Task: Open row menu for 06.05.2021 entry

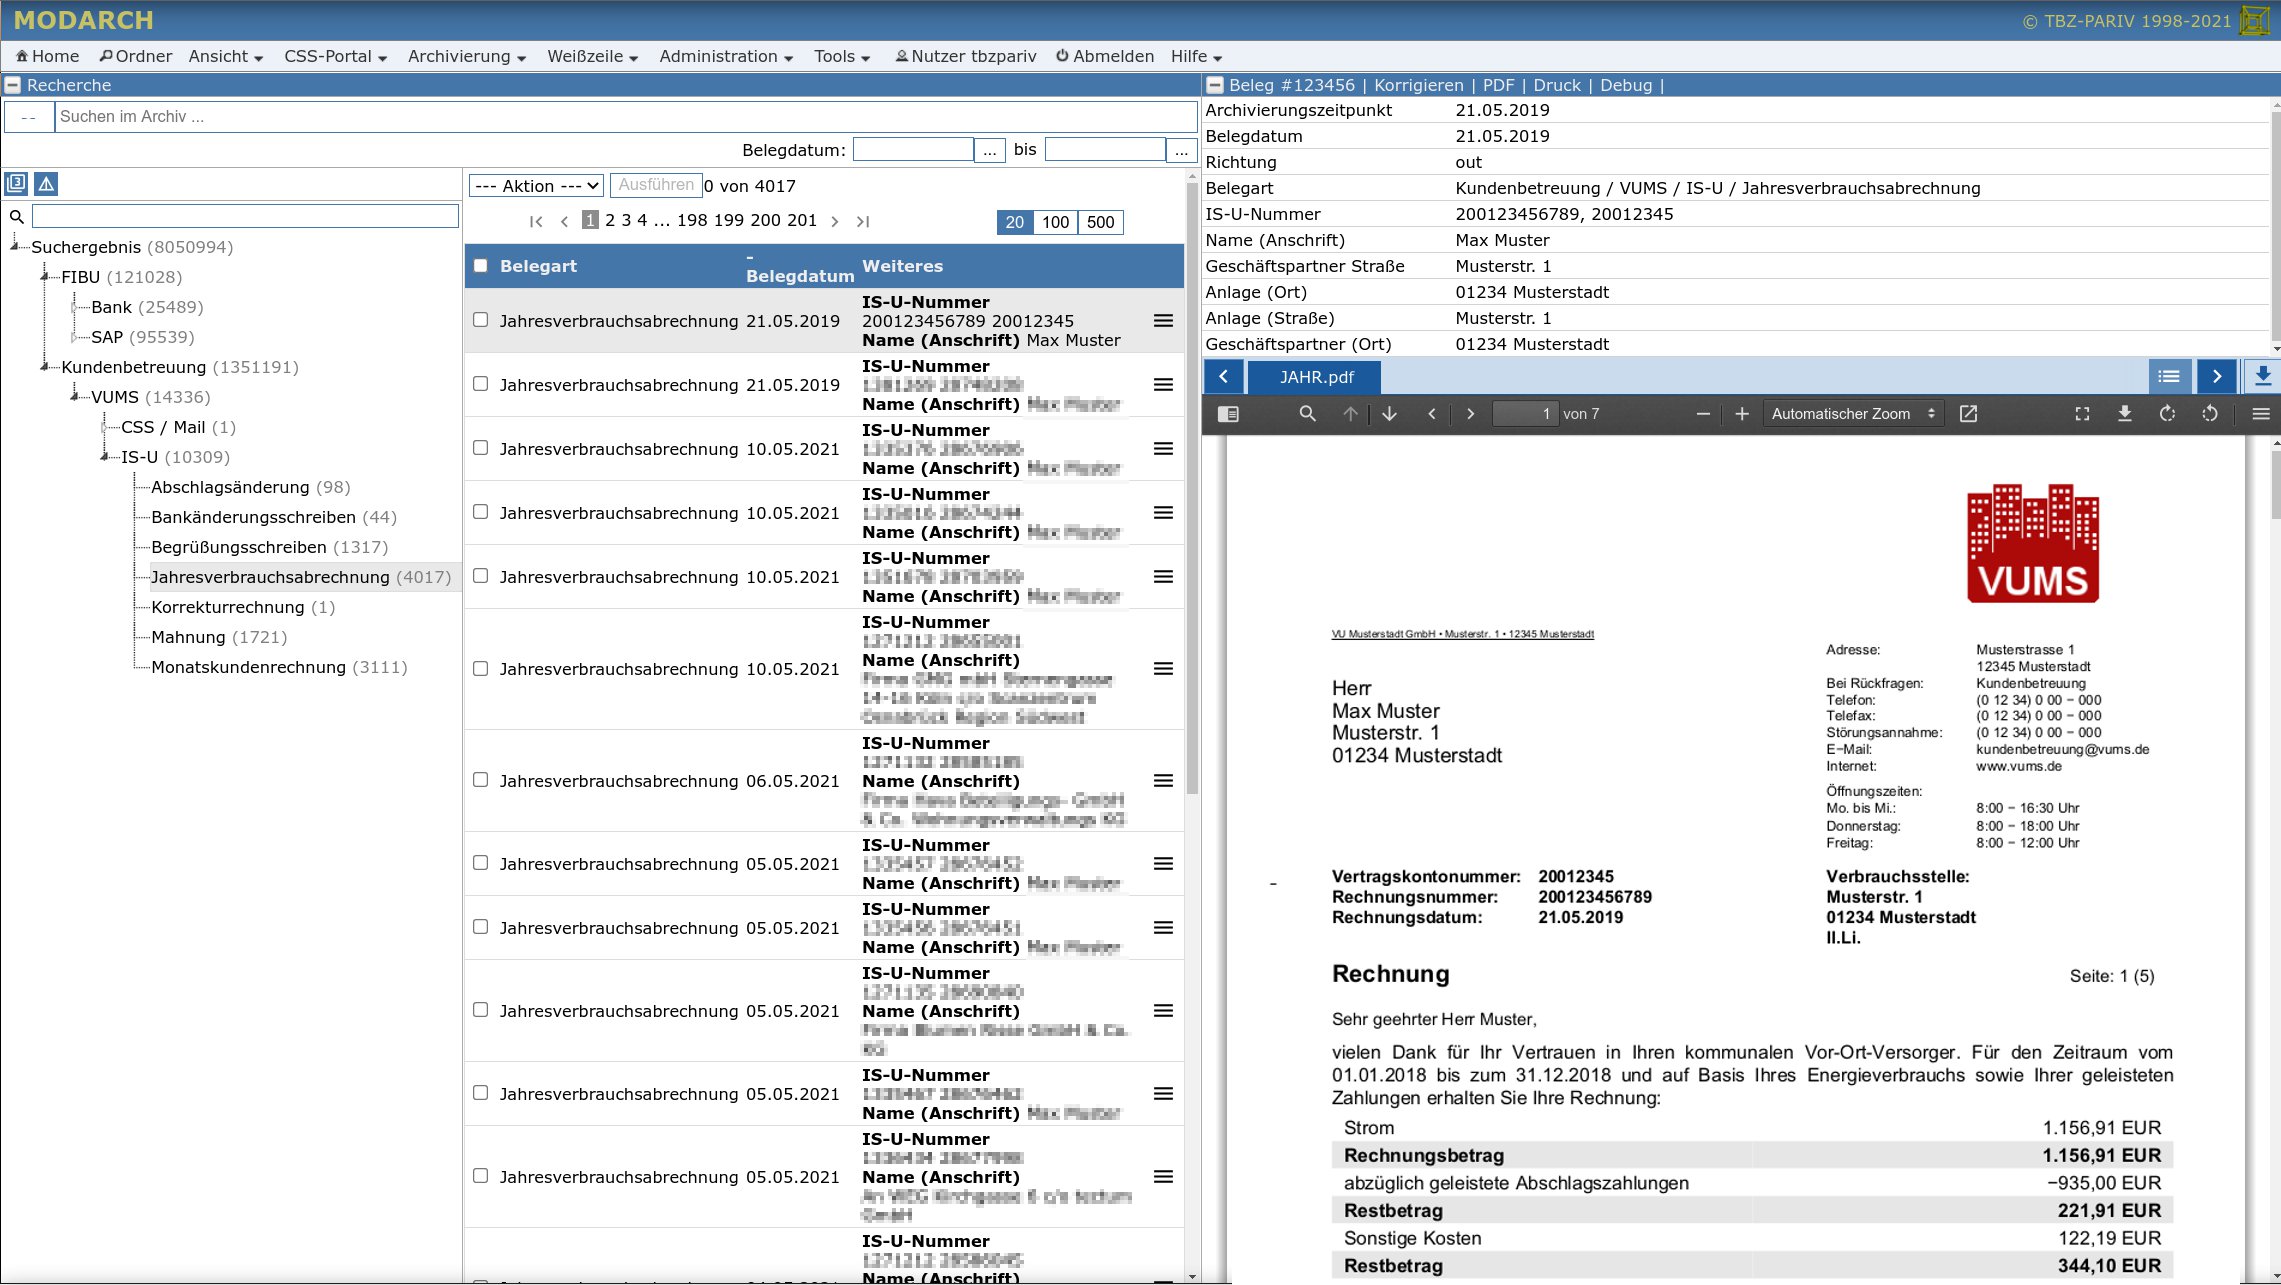Action: (1163, 781)
